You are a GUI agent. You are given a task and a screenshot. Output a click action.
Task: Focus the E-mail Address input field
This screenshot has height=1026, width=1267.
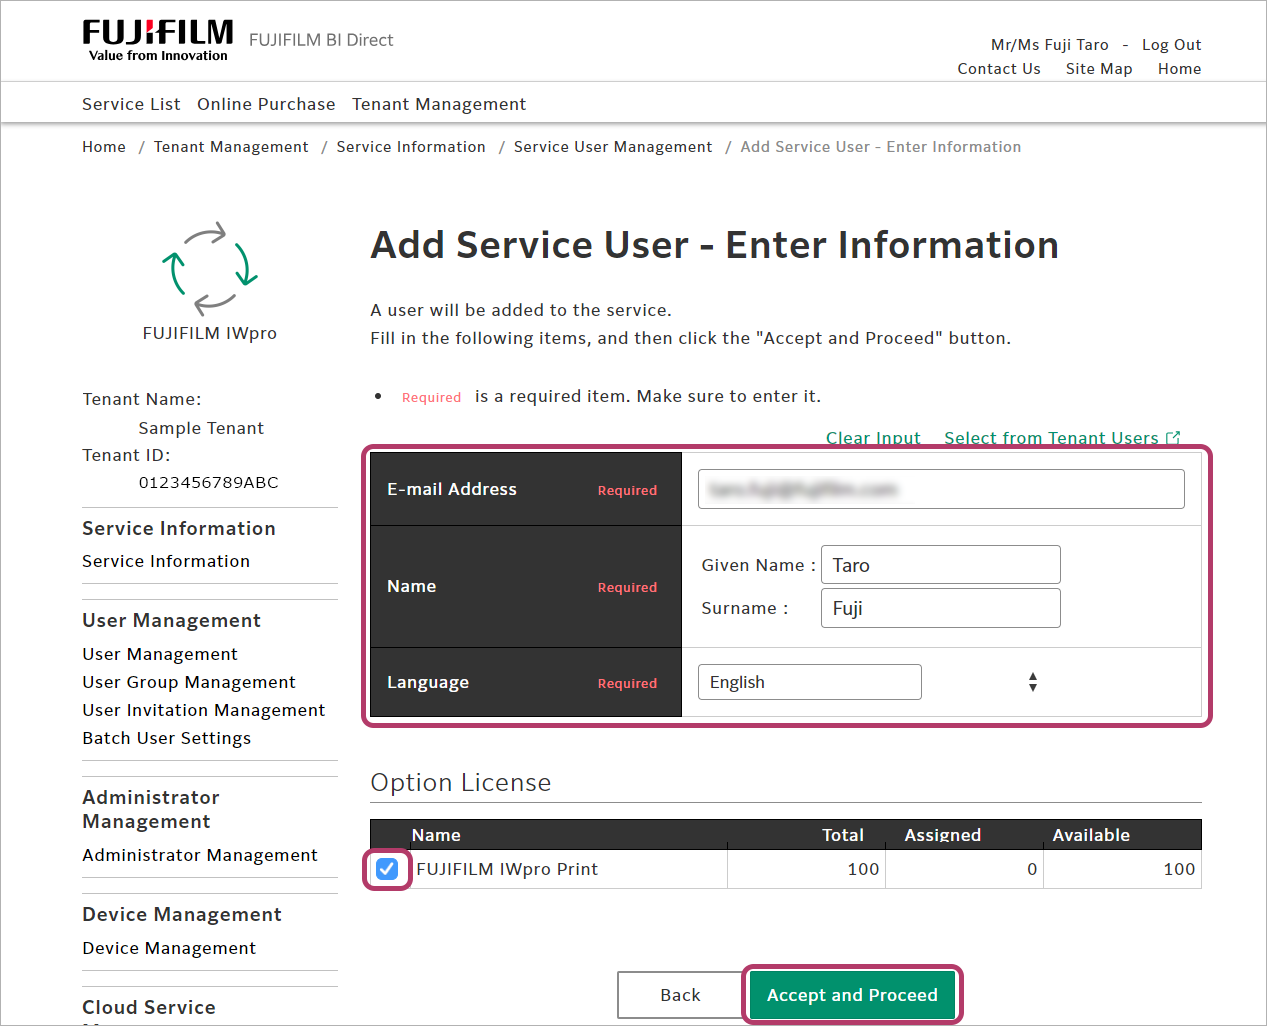point(940,489)
